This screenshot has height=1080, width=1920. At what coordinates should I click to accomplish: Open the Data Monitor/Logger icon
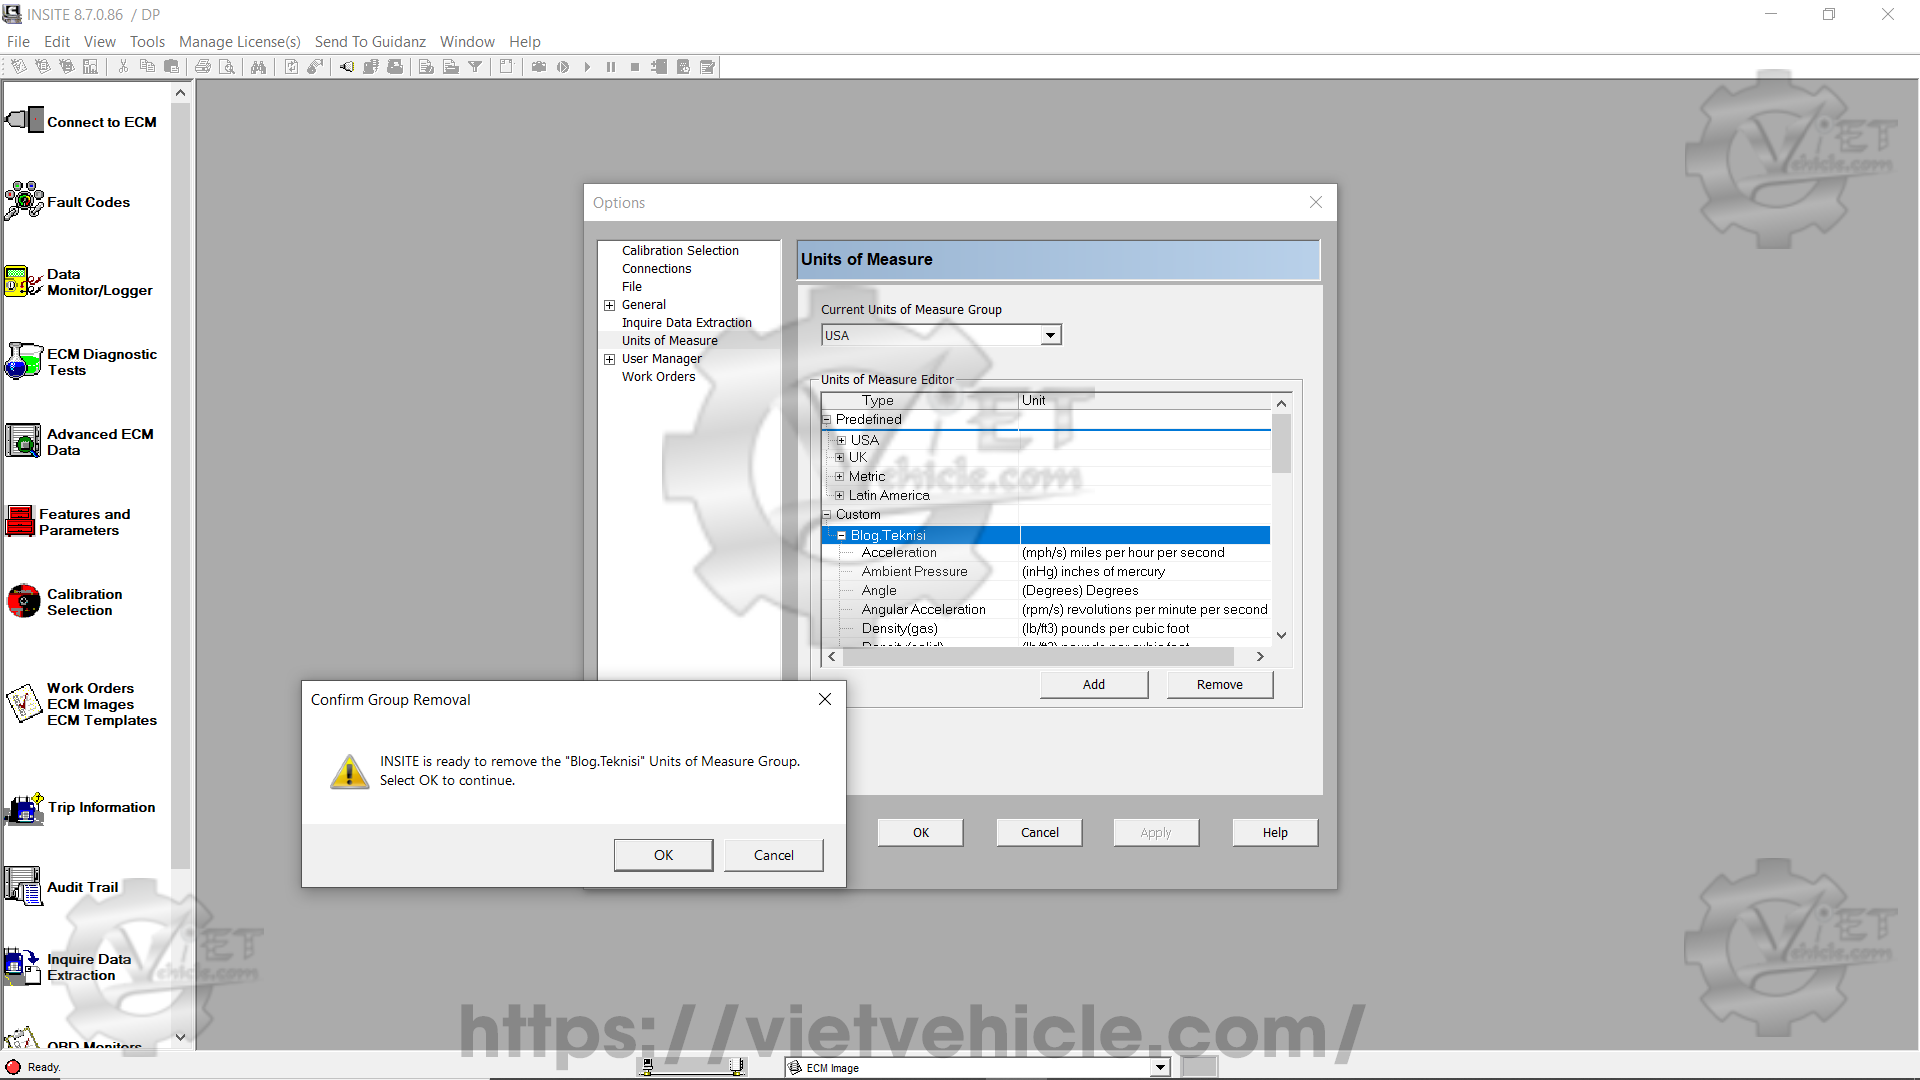pyautogui.click(x=23, y=282)
